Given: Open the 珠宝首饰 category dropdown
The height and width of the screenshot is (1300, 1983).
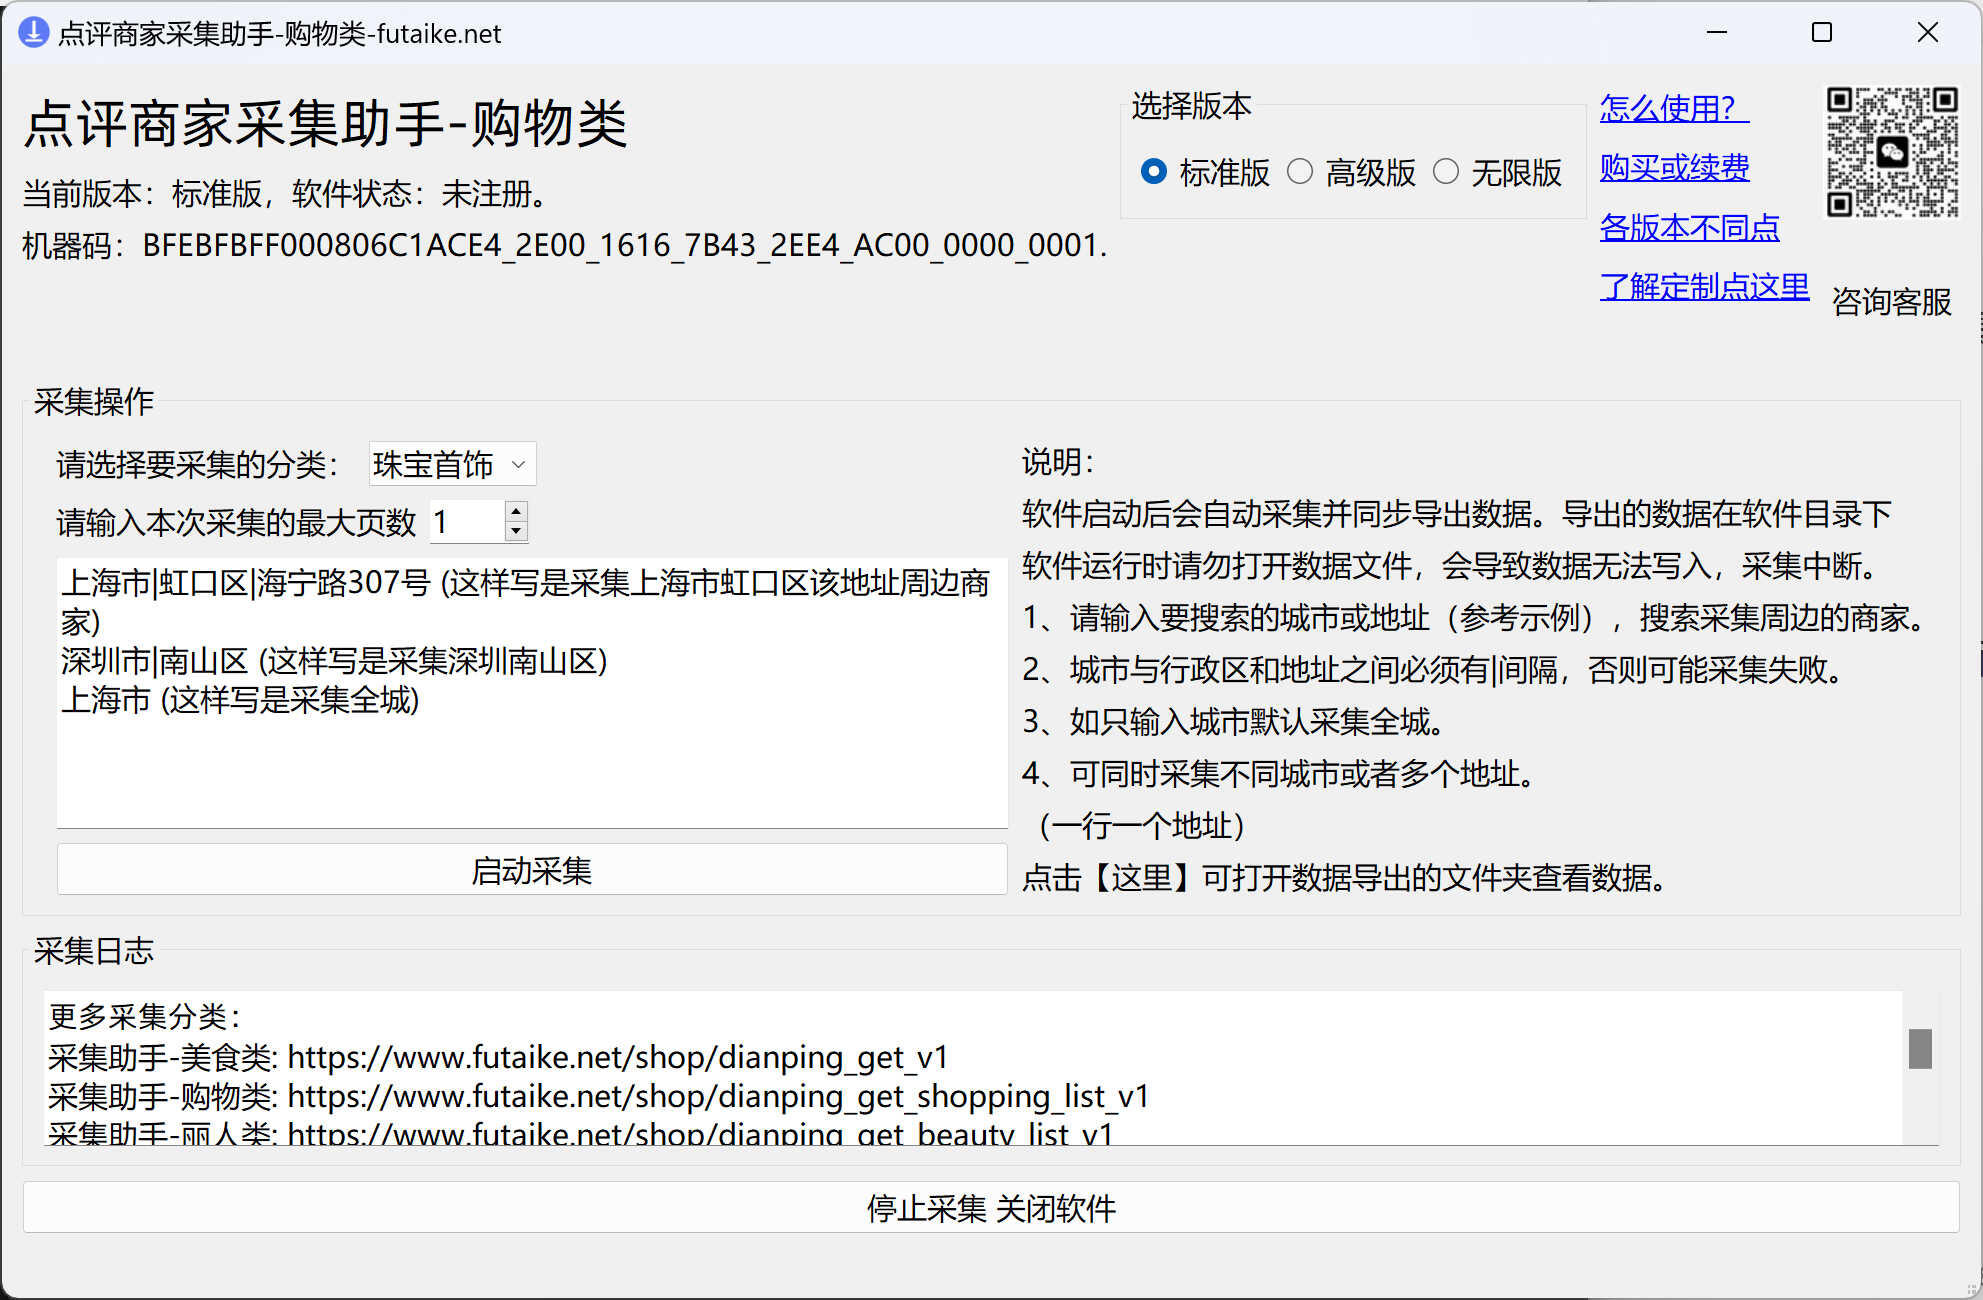Looking at the screenshot, I should click(x=452, y=464).
